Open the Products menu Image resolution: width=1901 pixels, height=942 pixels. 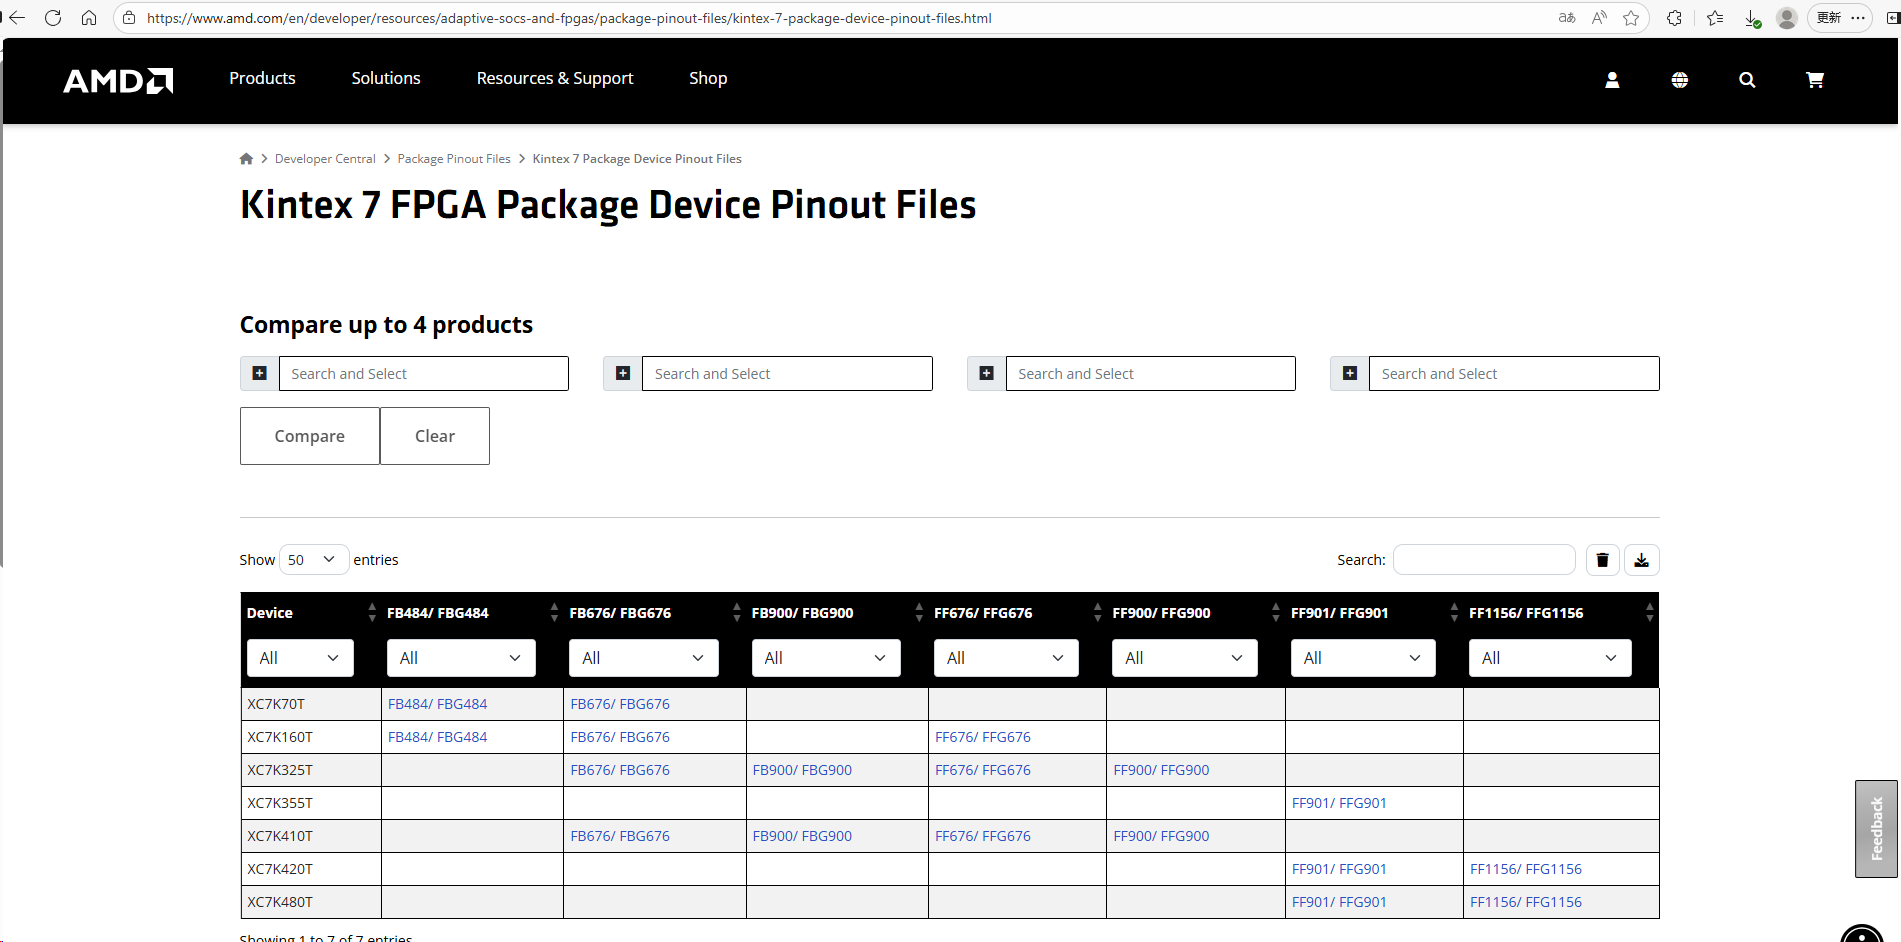[x=262, y=78]
